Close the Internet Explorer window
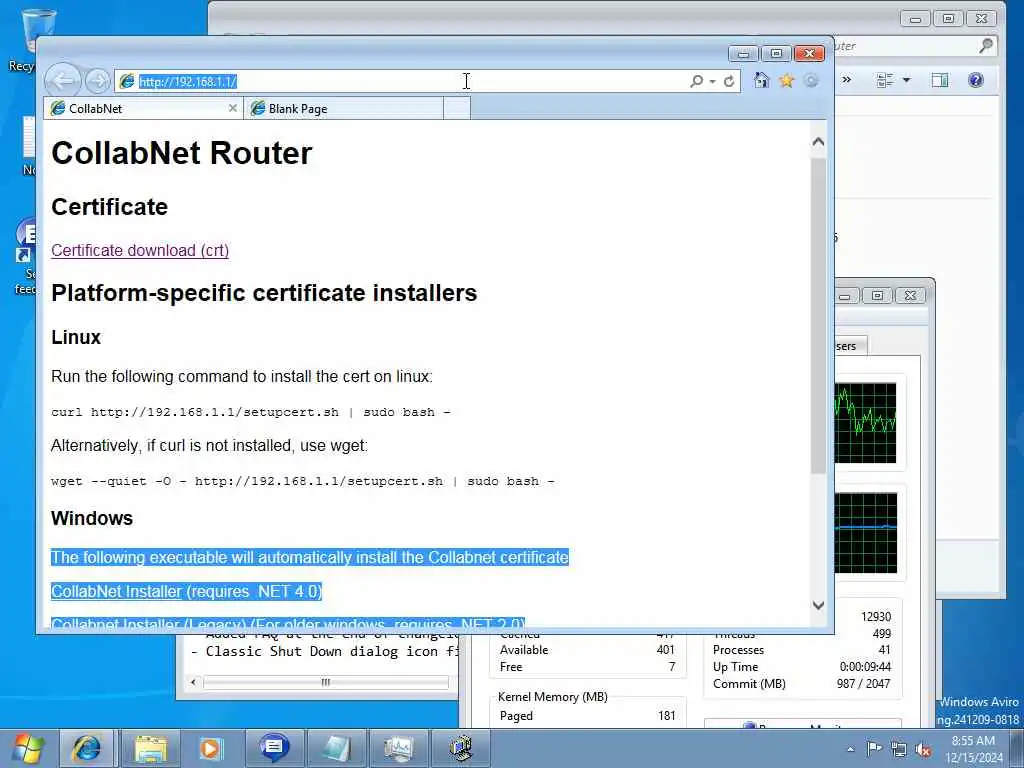The image size is (1024, 768). coord(809,54)
